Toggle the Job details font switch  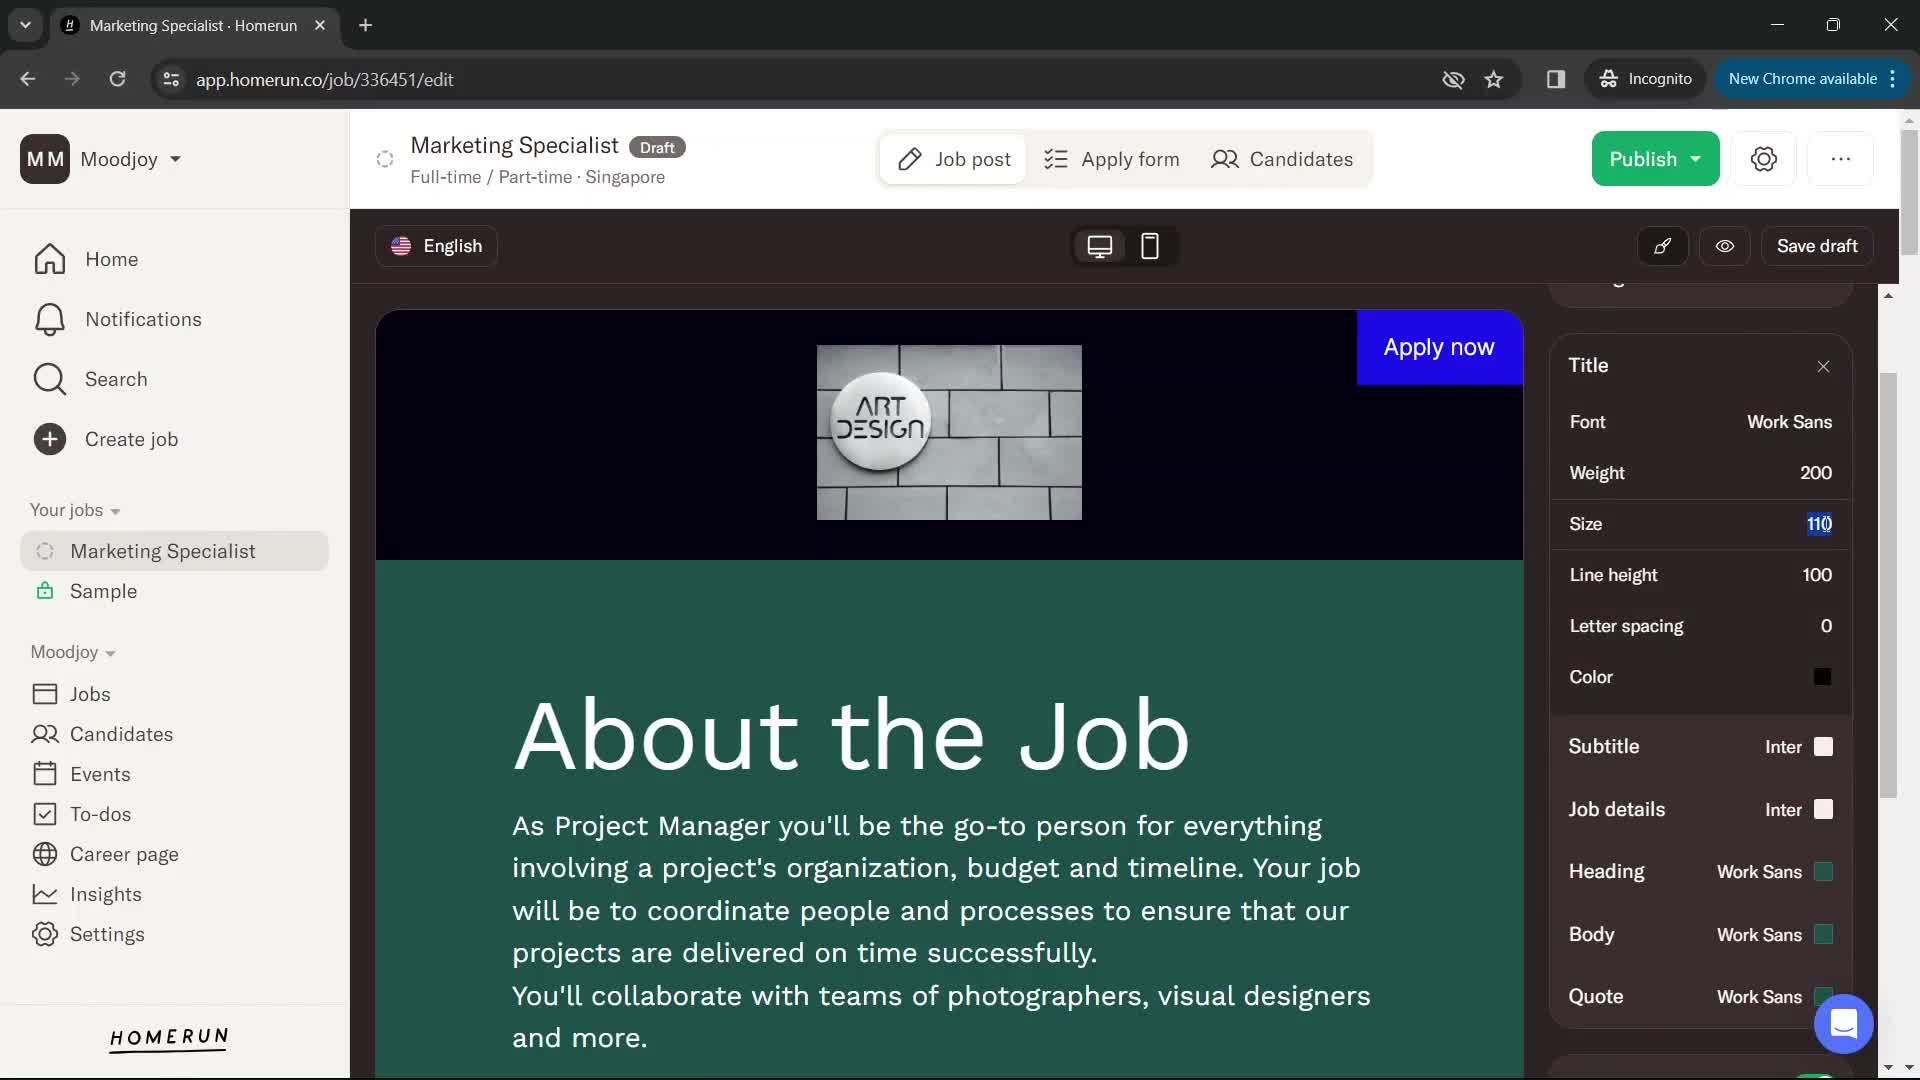pyautogui.click(x=1822, y=808)
